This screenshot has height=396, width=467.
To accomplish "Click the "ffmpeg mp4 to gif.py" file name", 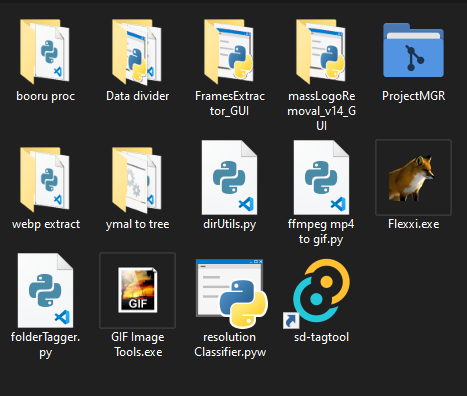I will (321, 232).
